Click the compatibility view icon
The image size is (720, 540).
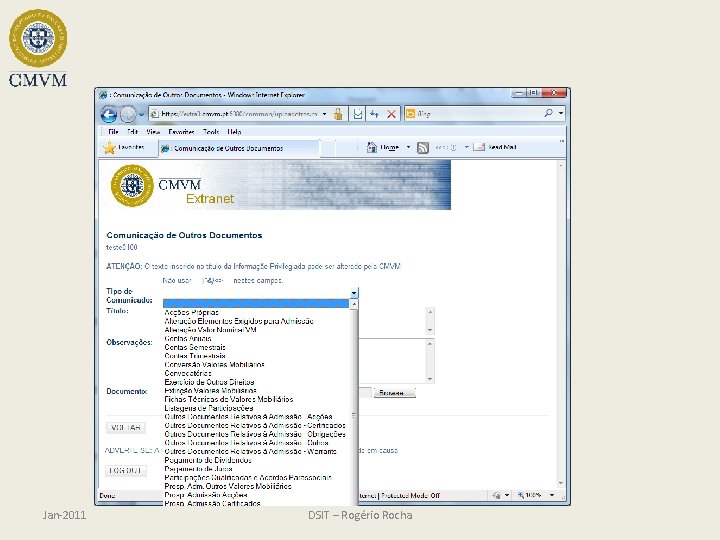coord(358,114)
